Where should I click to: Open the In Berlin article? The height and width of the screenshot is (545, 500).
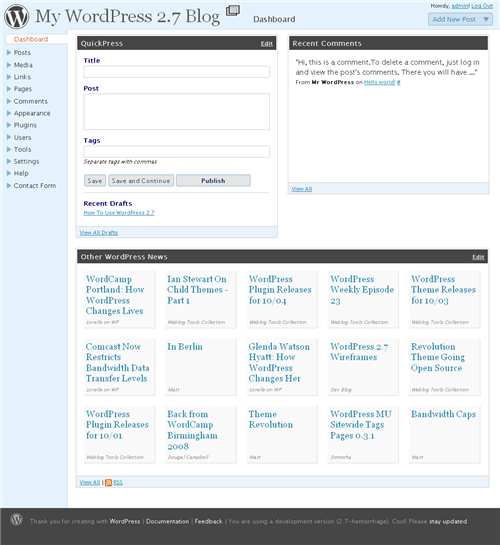coord(185,347)
